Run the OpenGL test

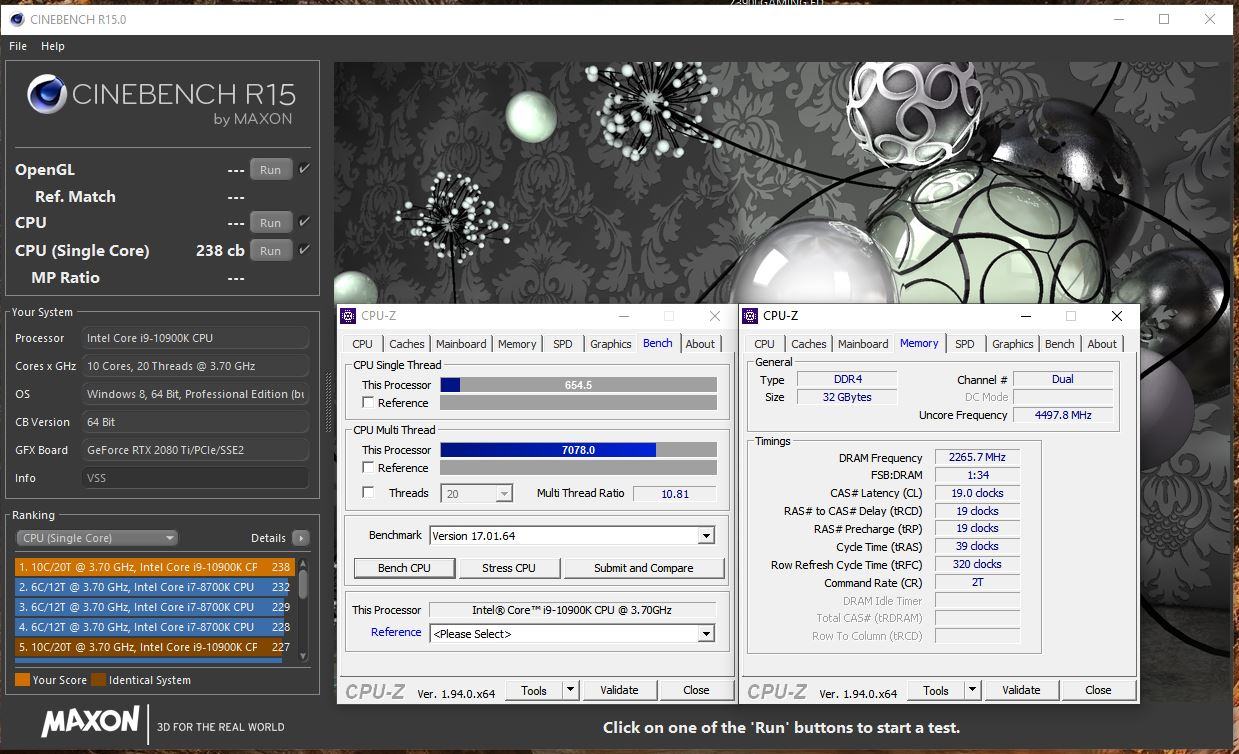click(x=271, y=170)
